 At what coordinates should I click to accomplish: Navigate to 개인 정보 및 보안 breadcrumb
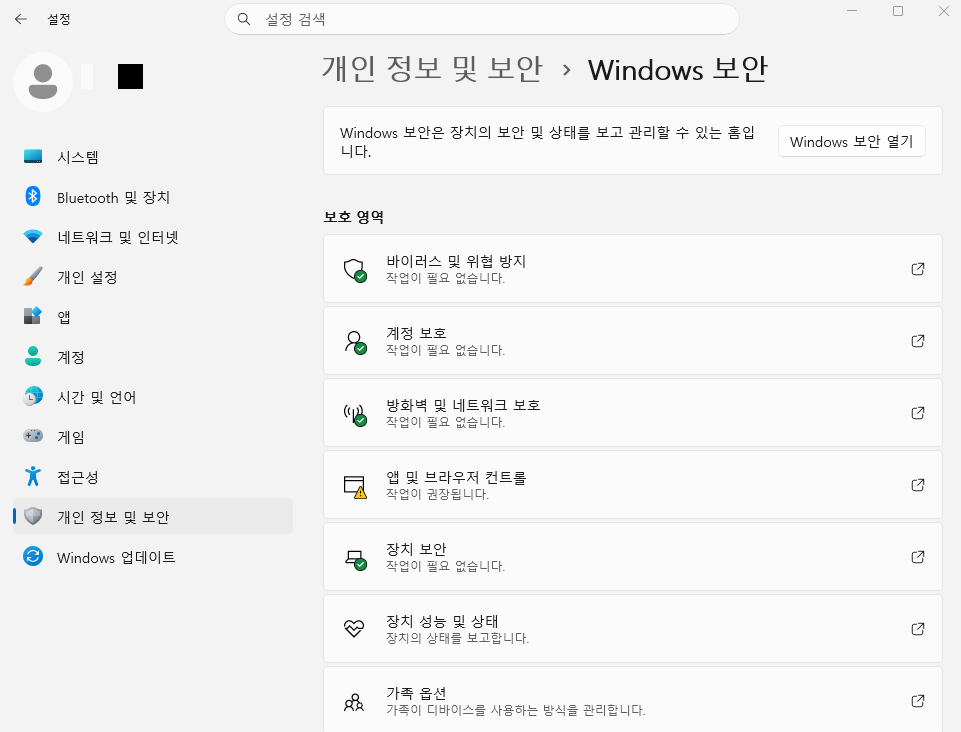pos(433,68)
